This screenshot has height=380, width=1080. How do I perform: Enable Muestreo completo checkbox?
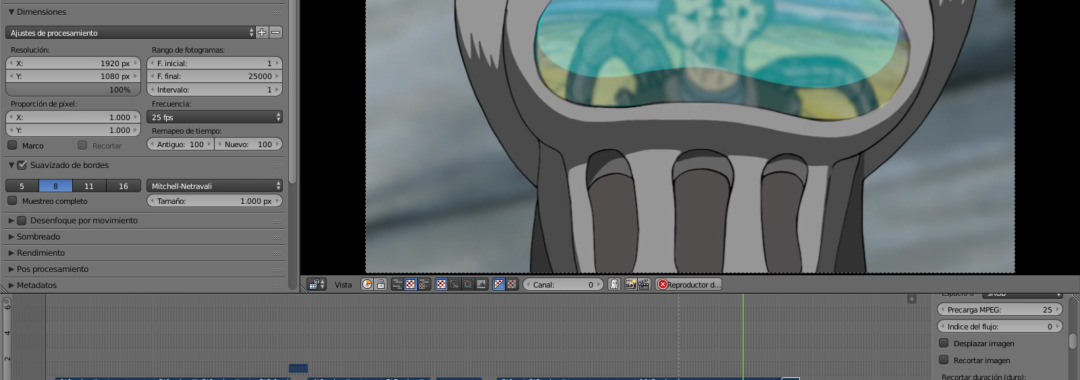(x=12, y=201)
